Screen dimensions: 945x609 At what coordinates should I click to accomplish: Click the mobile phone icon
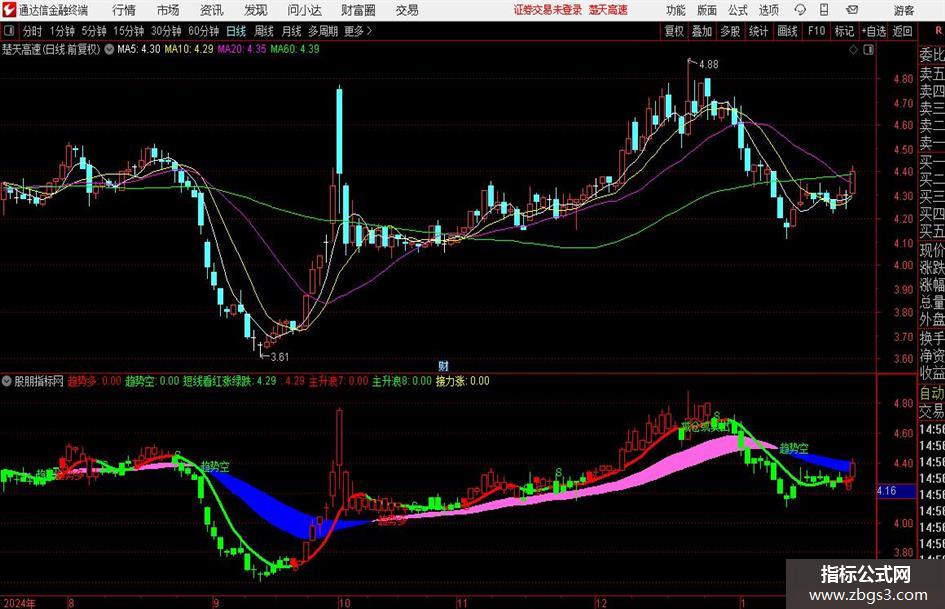click(x=824, y=10)
